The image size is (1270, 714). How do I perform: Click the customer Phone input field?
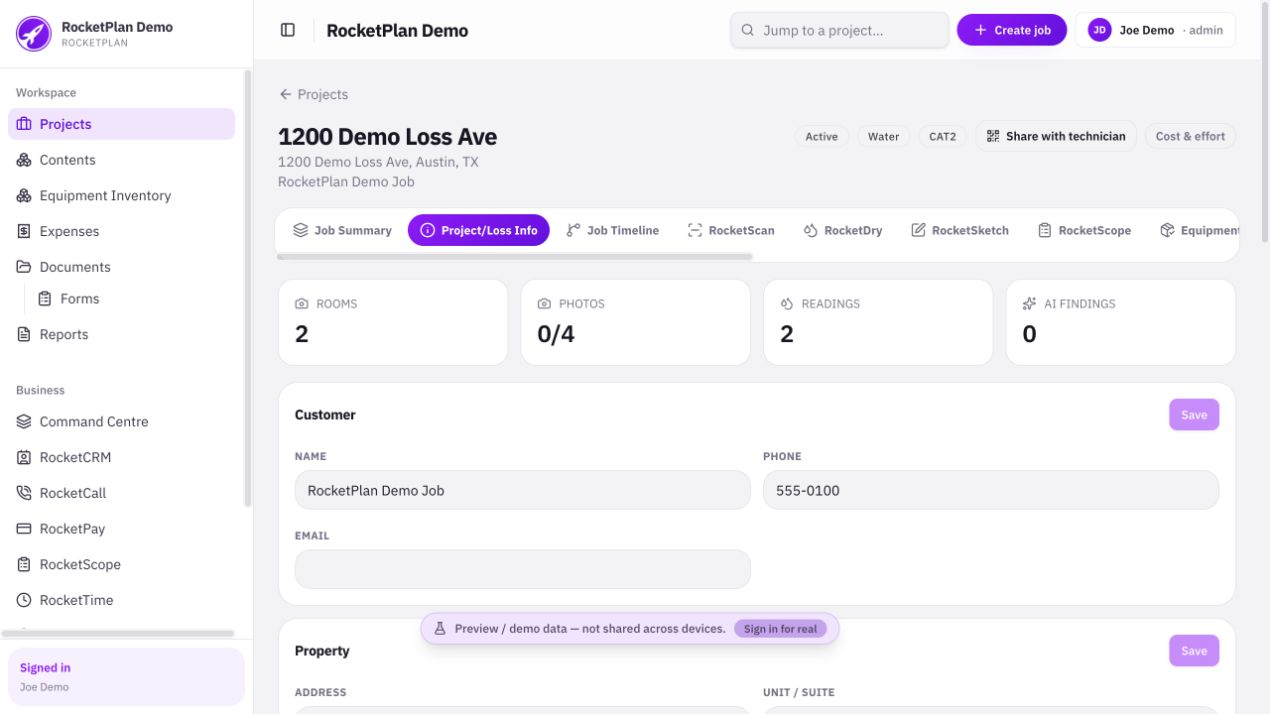pyautogui.click(x=991, y=490)
